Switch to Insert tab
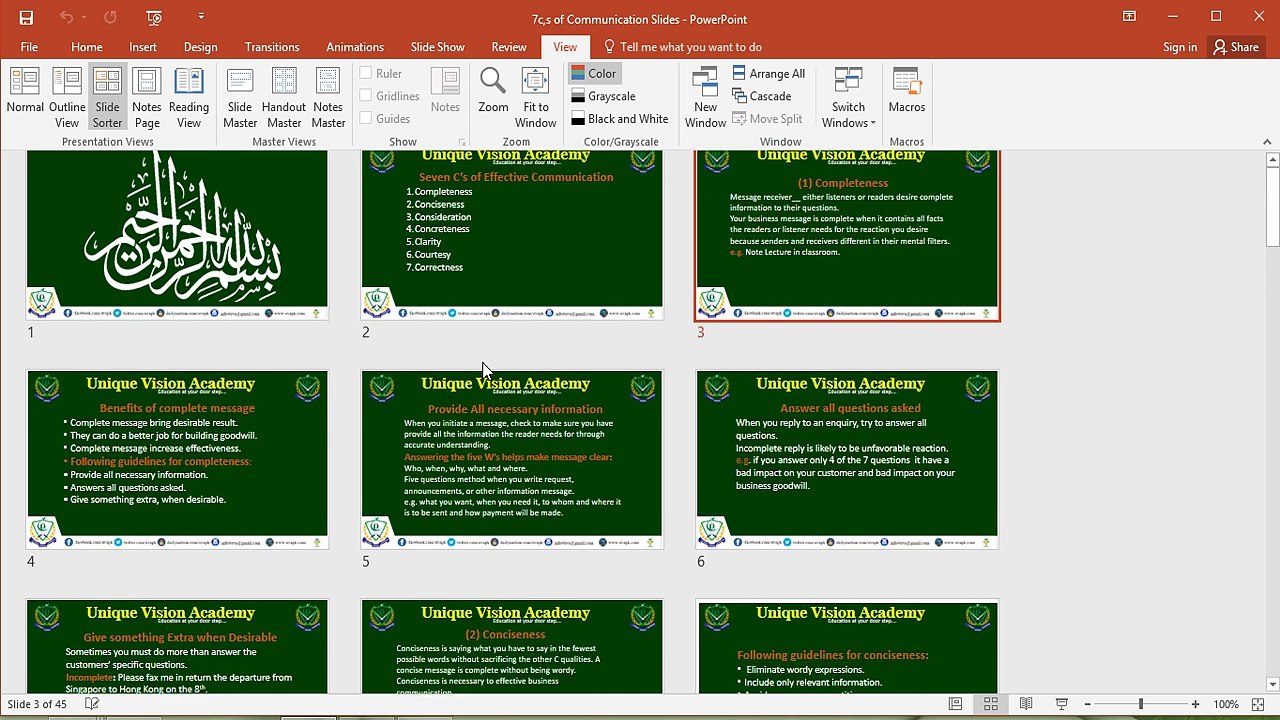Image resolution: width=1280 pixels, height=720 pixels. click(x=143, y=47)
